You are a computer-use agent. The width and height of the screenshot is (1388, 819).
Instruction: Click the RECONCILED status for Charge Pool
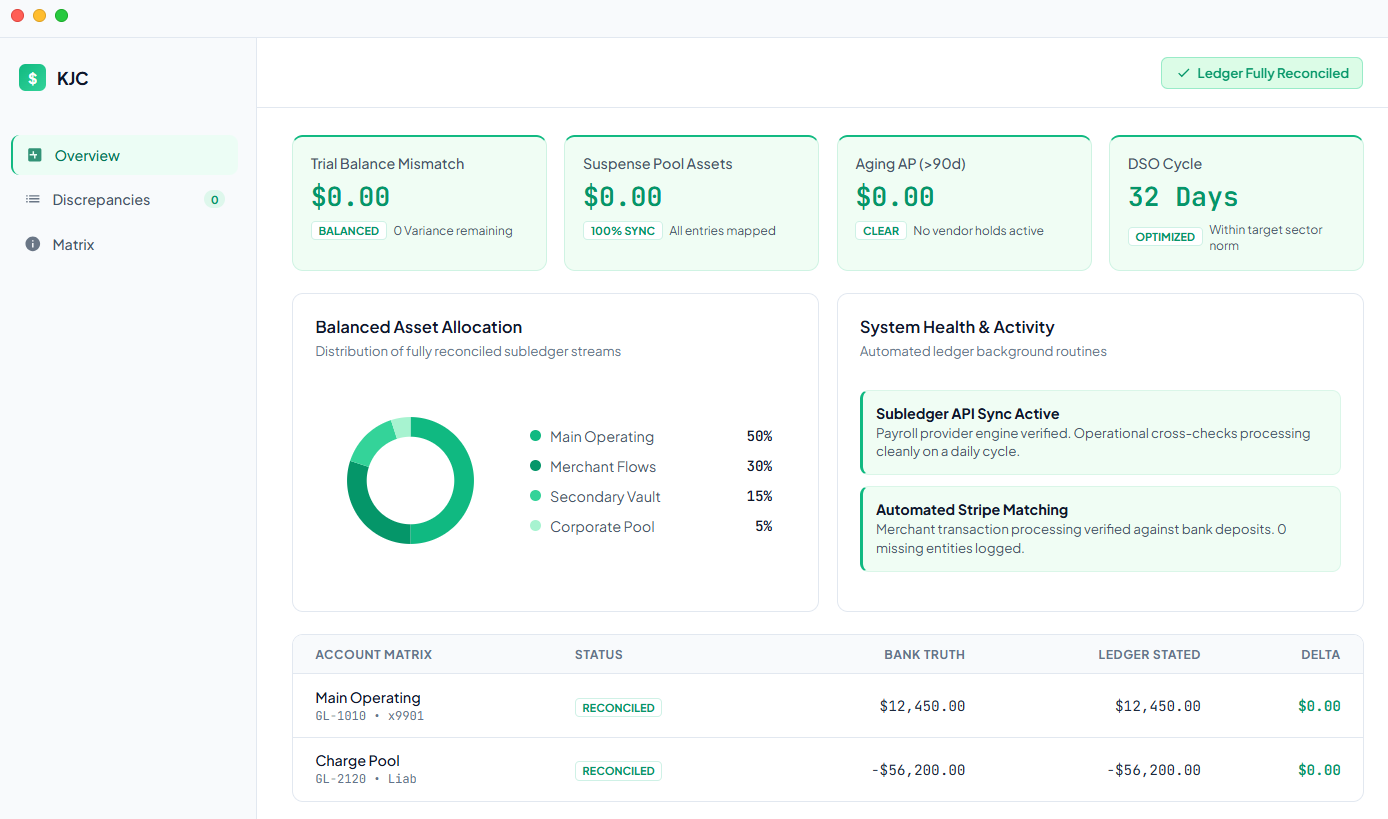618,771
